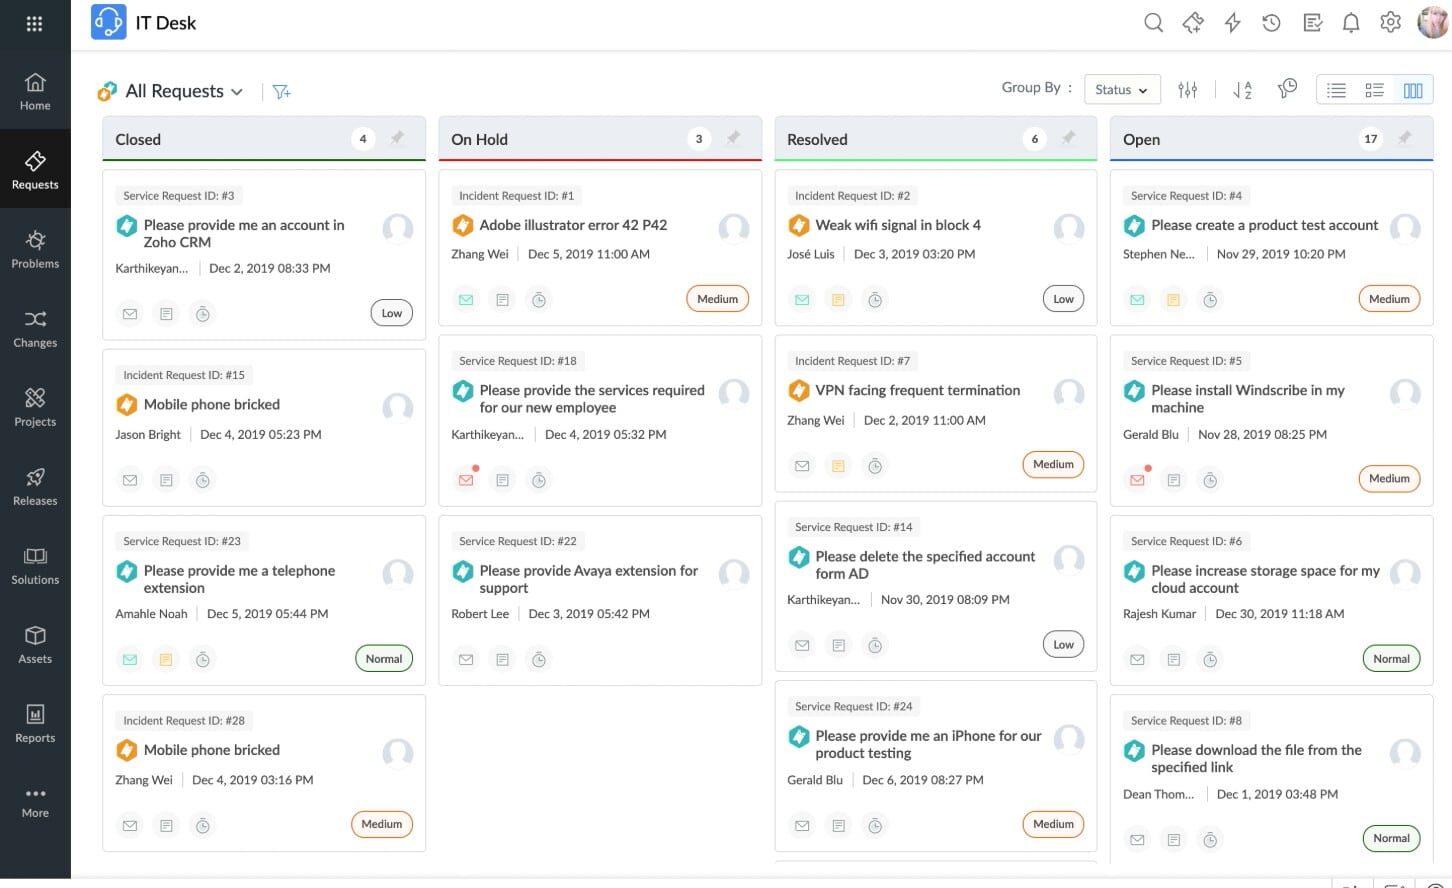This screenshot has height=888, width=1452.
Task: Open the Weak wifi signal request
Action: point(896,224)
